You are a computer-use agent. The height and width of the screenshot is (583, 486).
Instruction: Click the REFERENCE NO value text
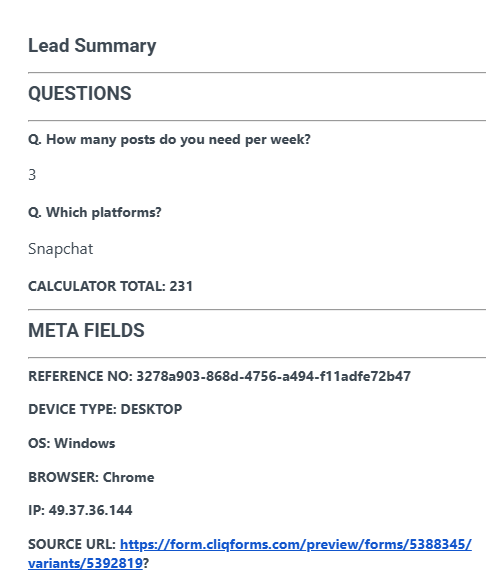pyautogui.click(x=274, y=376)
